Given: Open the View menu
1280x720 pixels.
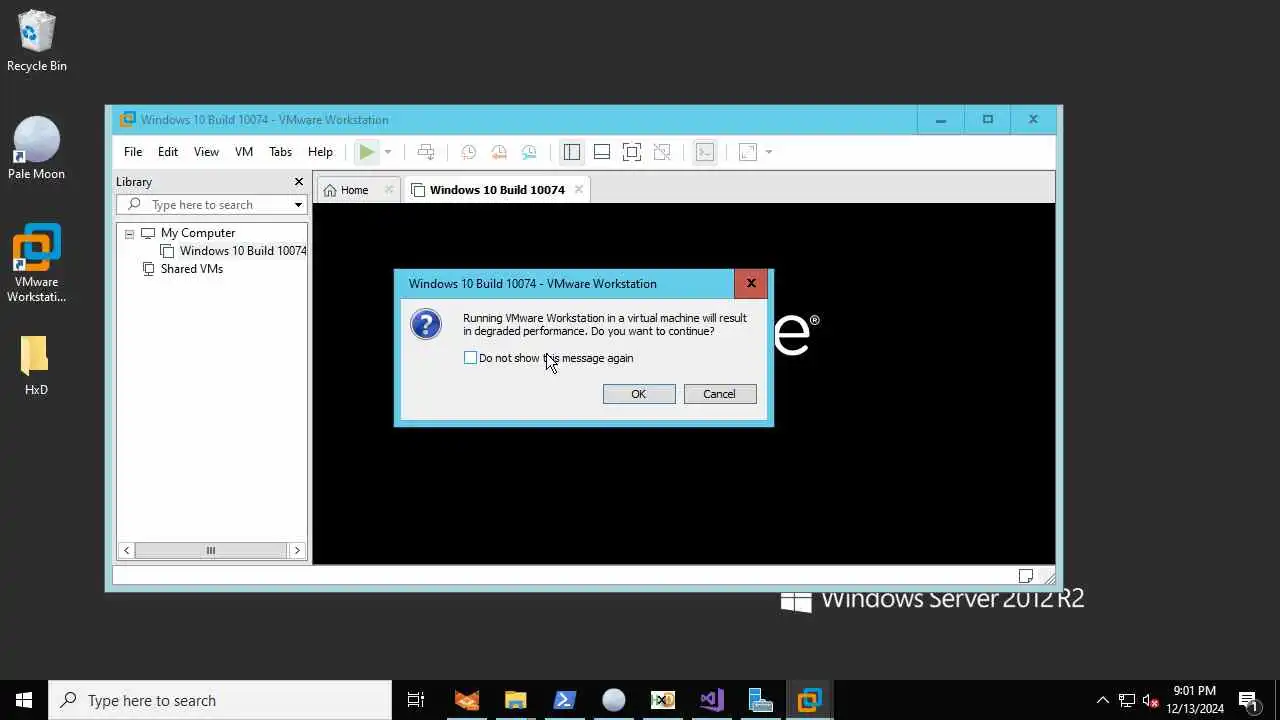Looking at the screenshot, I should (206, 152).
